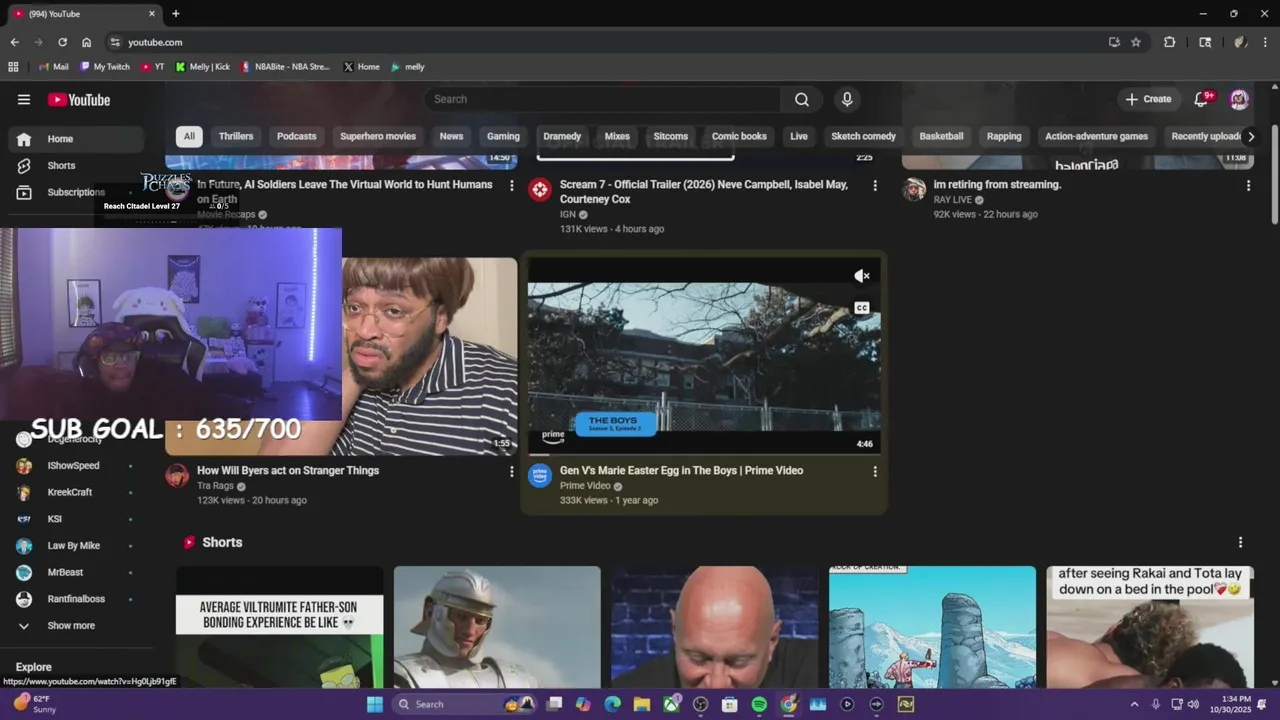Reload the page in Chrome

[62, 42]
